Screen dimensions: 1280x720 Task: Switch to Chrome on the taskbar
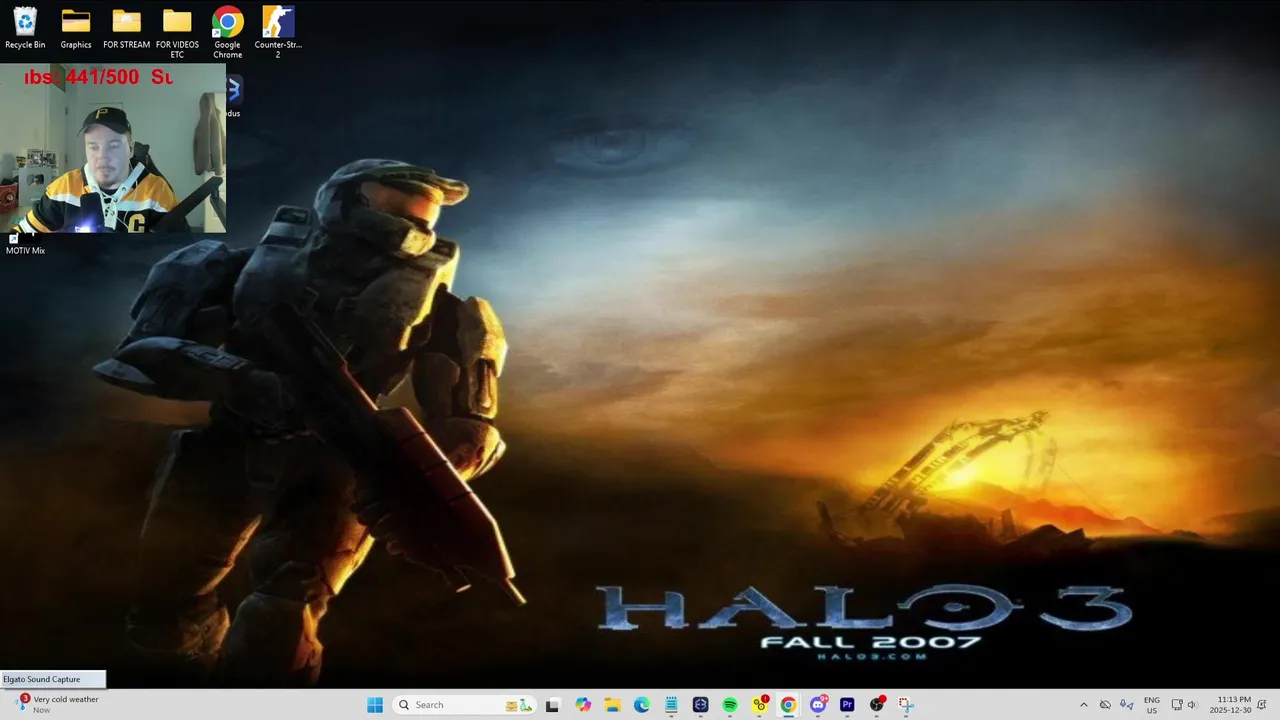pos(788,705)
